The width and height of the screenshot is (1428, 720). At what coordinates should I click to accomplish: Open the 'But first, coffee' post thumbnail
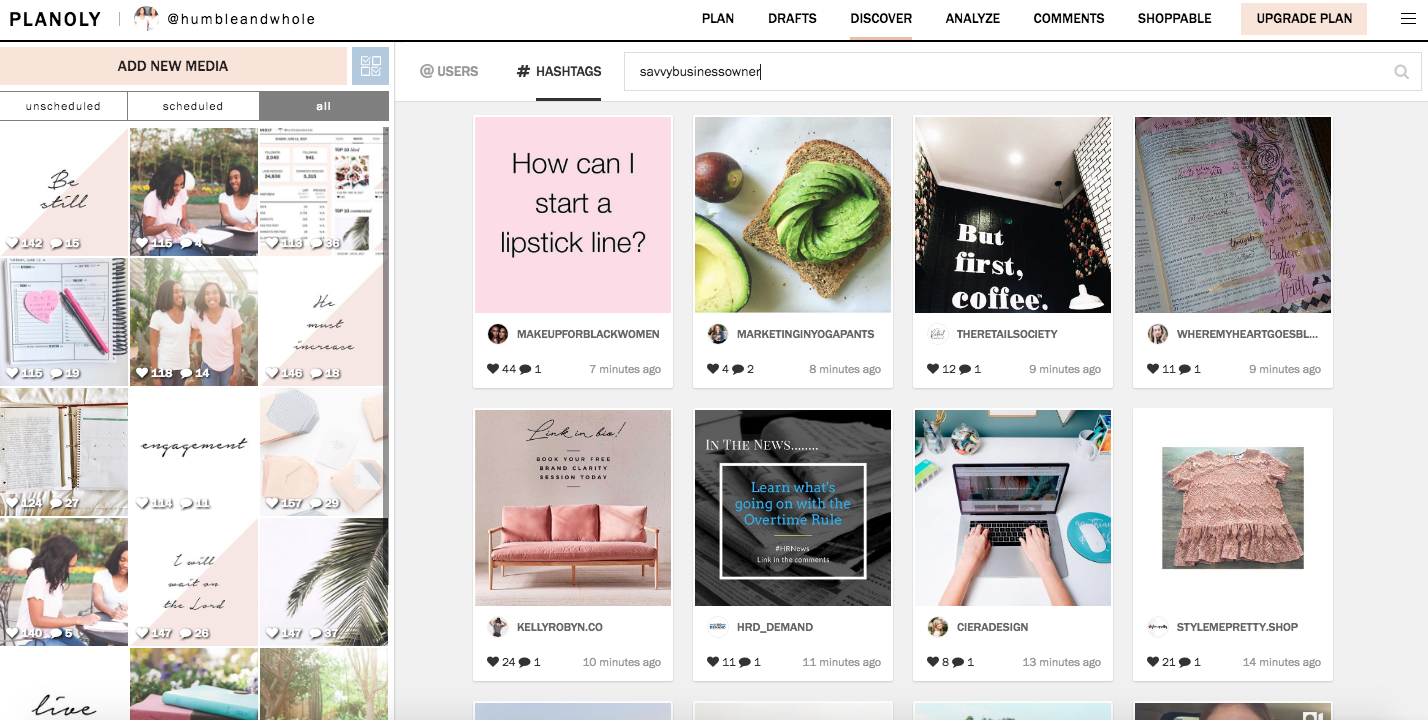pyautogui.click(x=1013, y=215)
